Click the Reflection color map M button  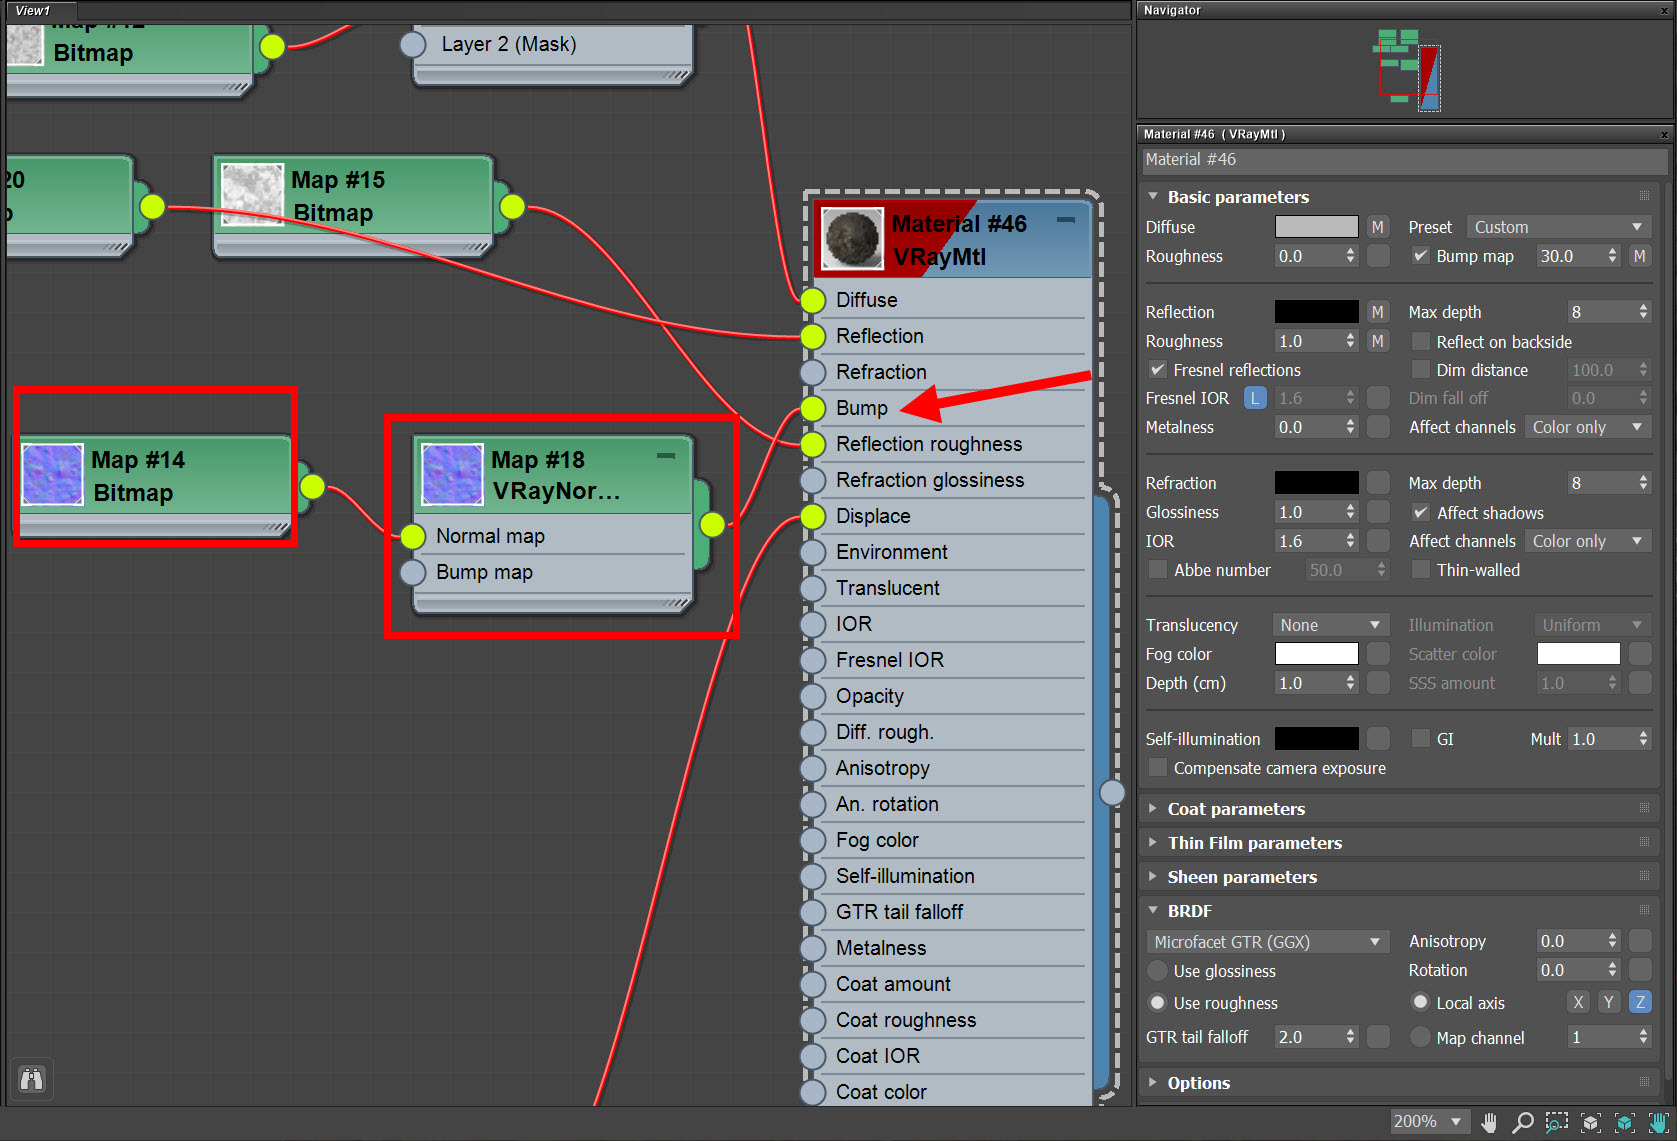click(1378, 312)
